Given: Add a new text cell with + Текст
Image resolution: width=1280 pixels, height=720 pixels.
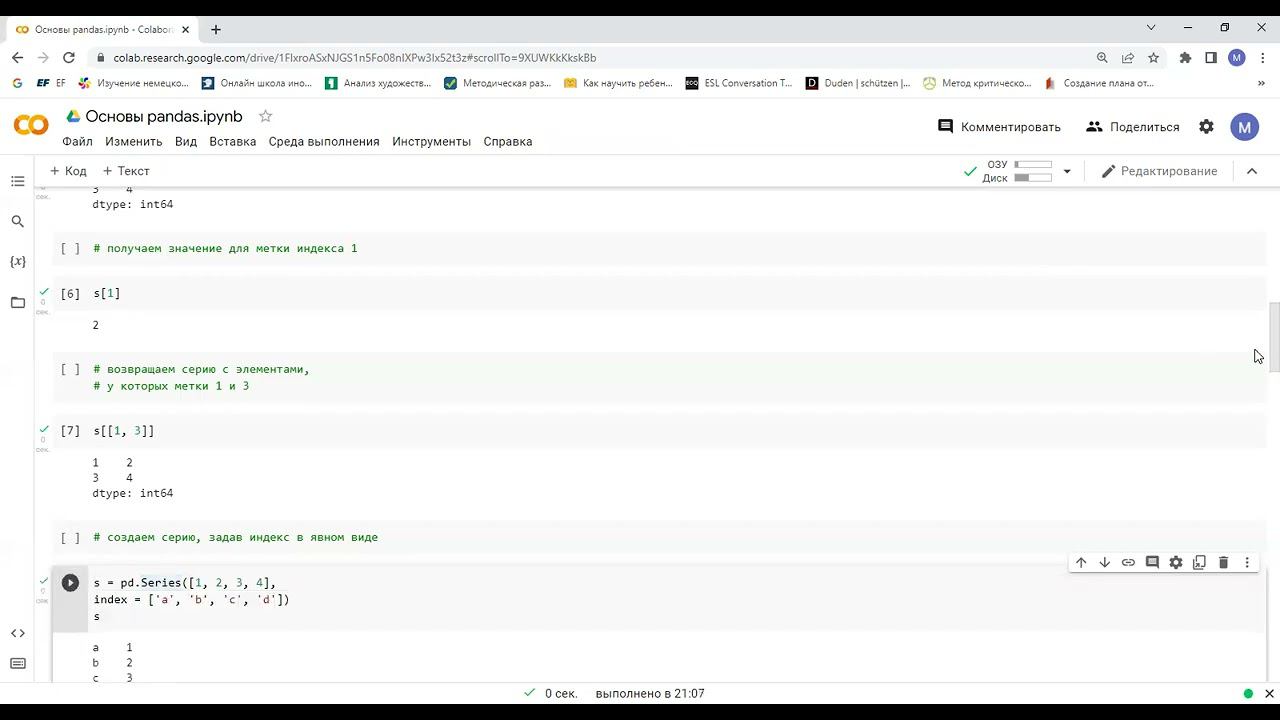Looking at the screenshot, I should (x=126, y=171).
